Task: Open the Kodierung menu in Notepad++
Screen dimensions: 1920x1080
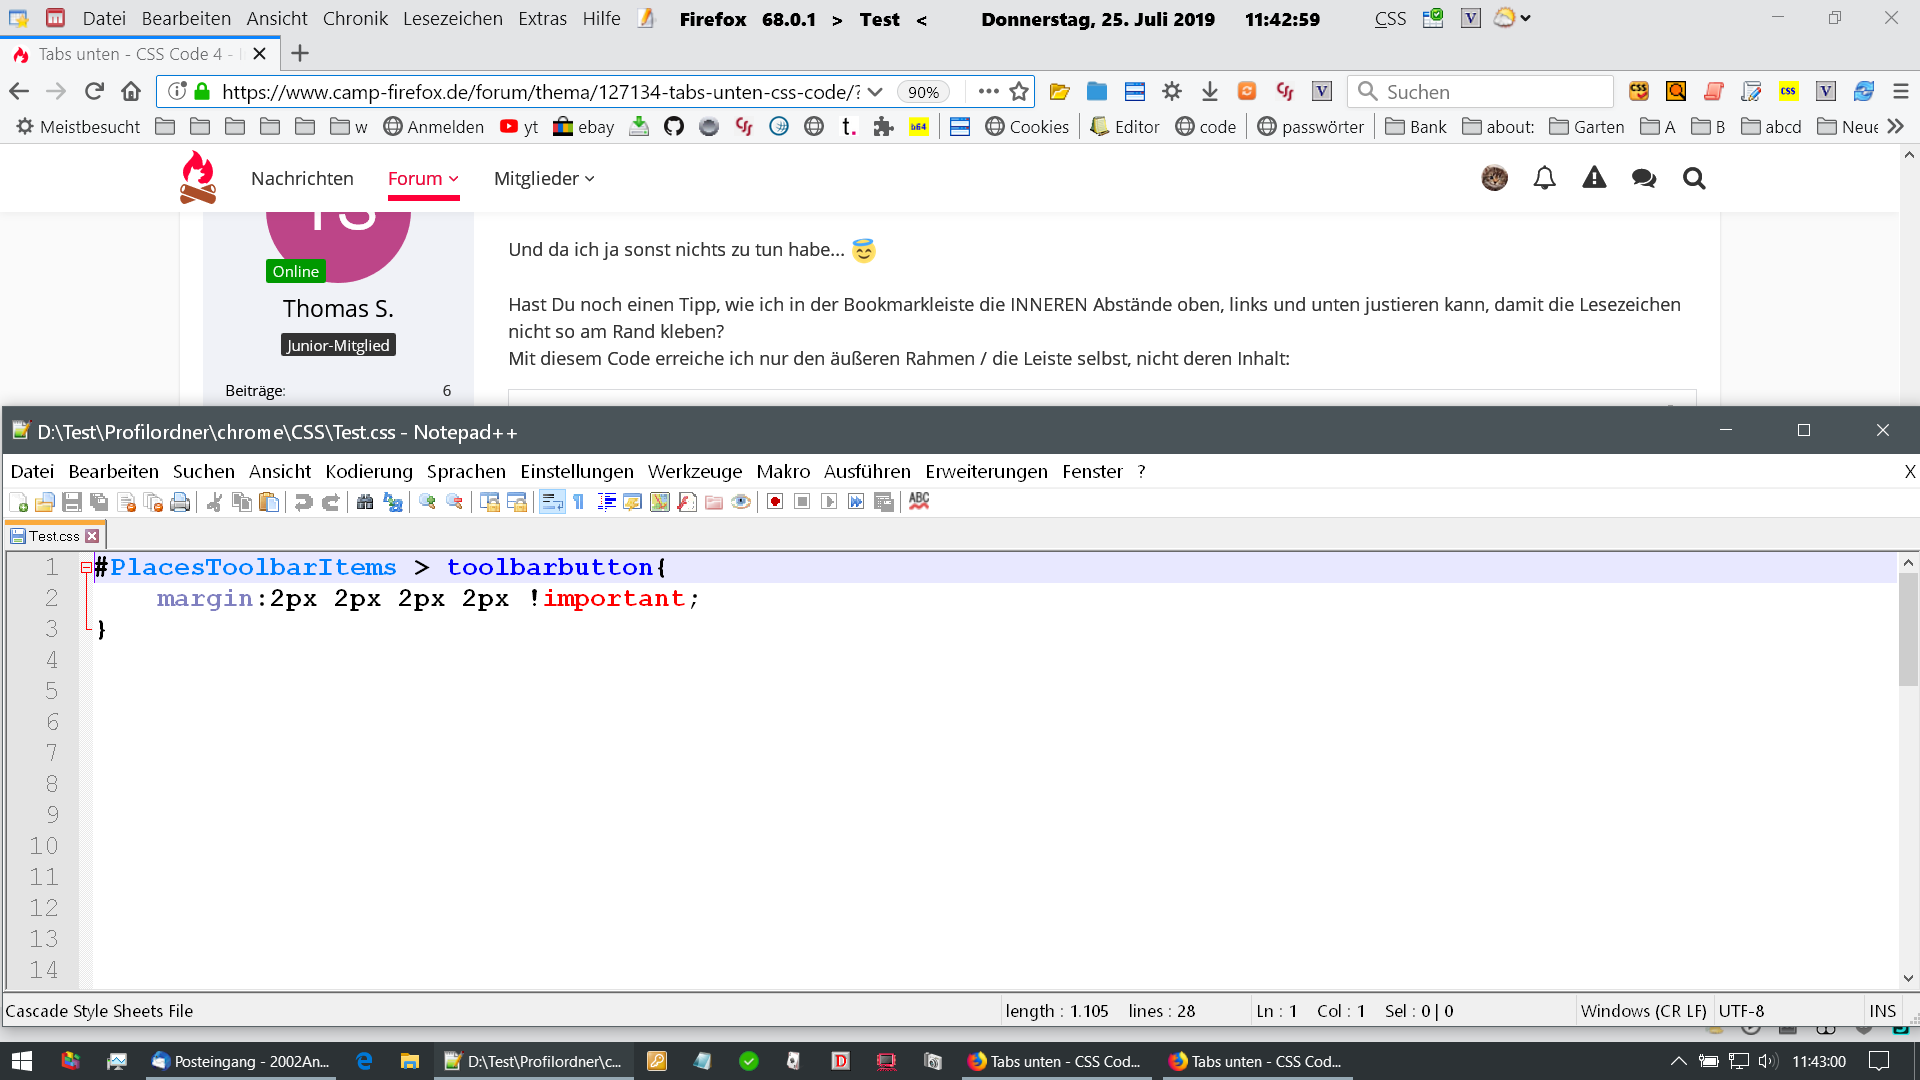Action: click(368, 471)
